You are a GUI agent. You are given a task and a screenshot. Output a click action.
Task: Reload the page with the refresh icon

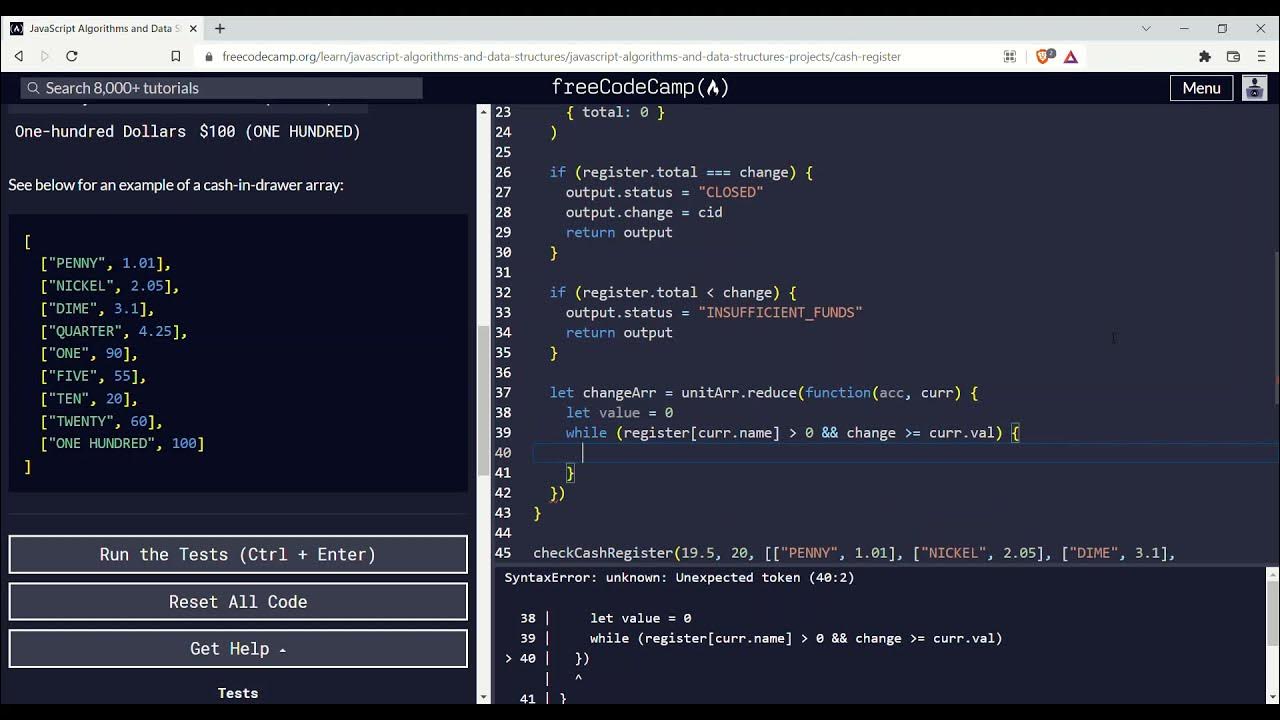(x=71, y=56)
